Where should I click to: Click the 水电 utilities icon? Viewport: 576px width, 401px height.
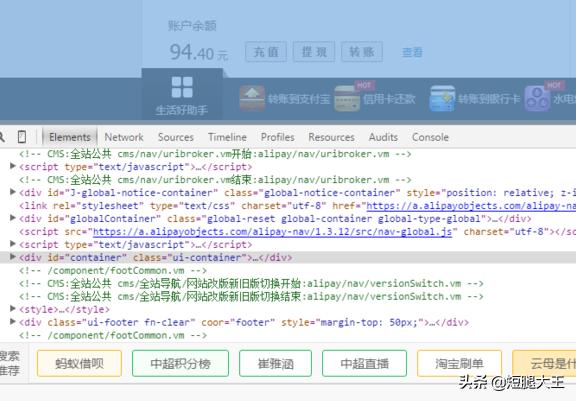point(537,98)
